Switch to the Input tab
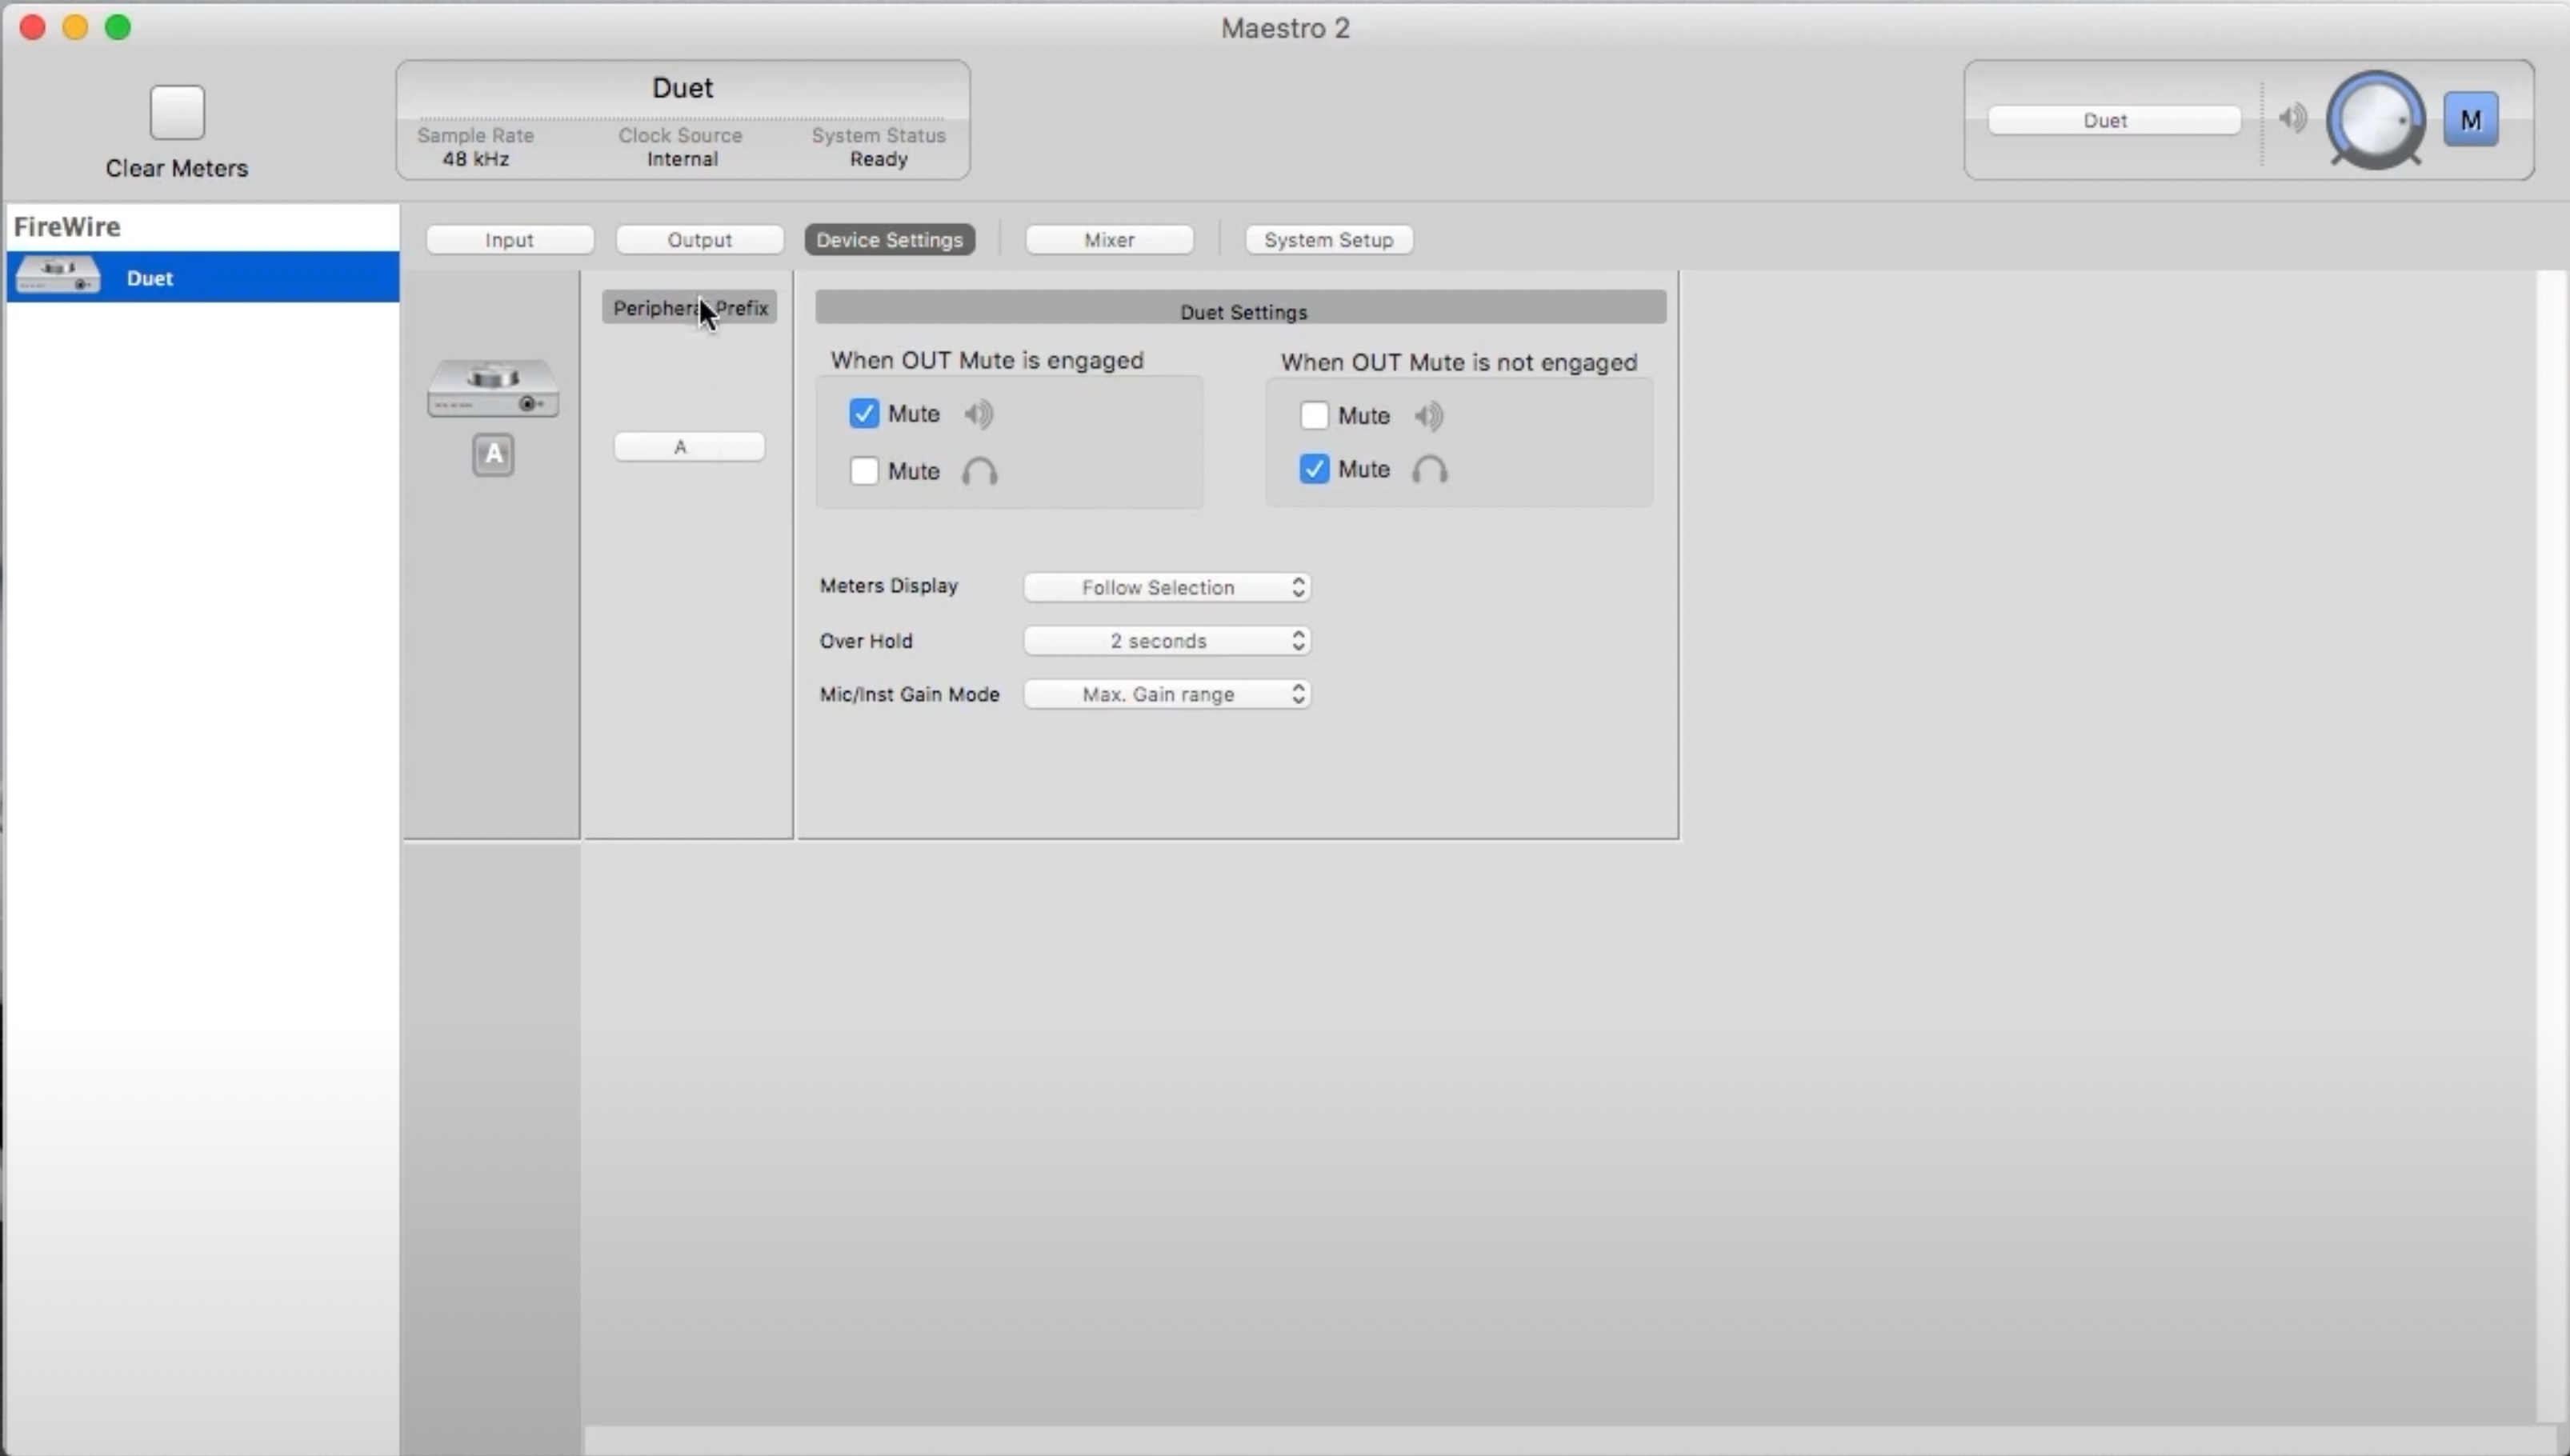The image size is (2570, 1456). 509,240
